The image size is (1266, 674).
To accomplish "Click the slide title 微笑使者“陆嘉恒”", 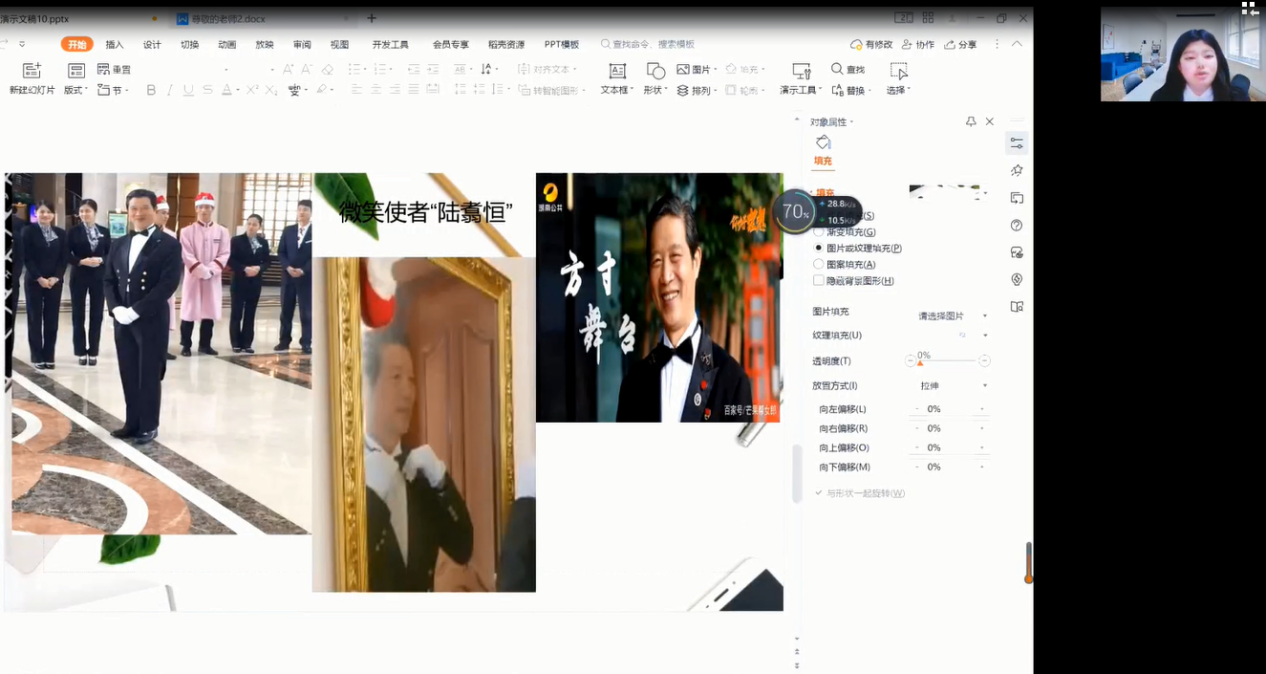I will click(426, 212).
